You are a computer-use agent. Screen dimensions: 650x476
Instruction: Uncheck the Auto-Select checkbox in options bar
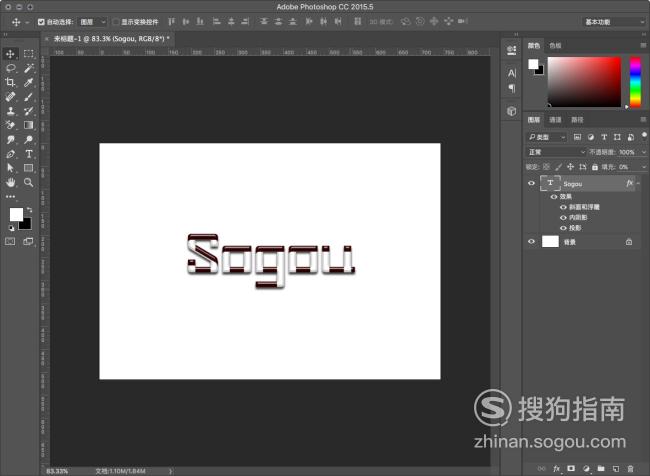pos(41,22)
